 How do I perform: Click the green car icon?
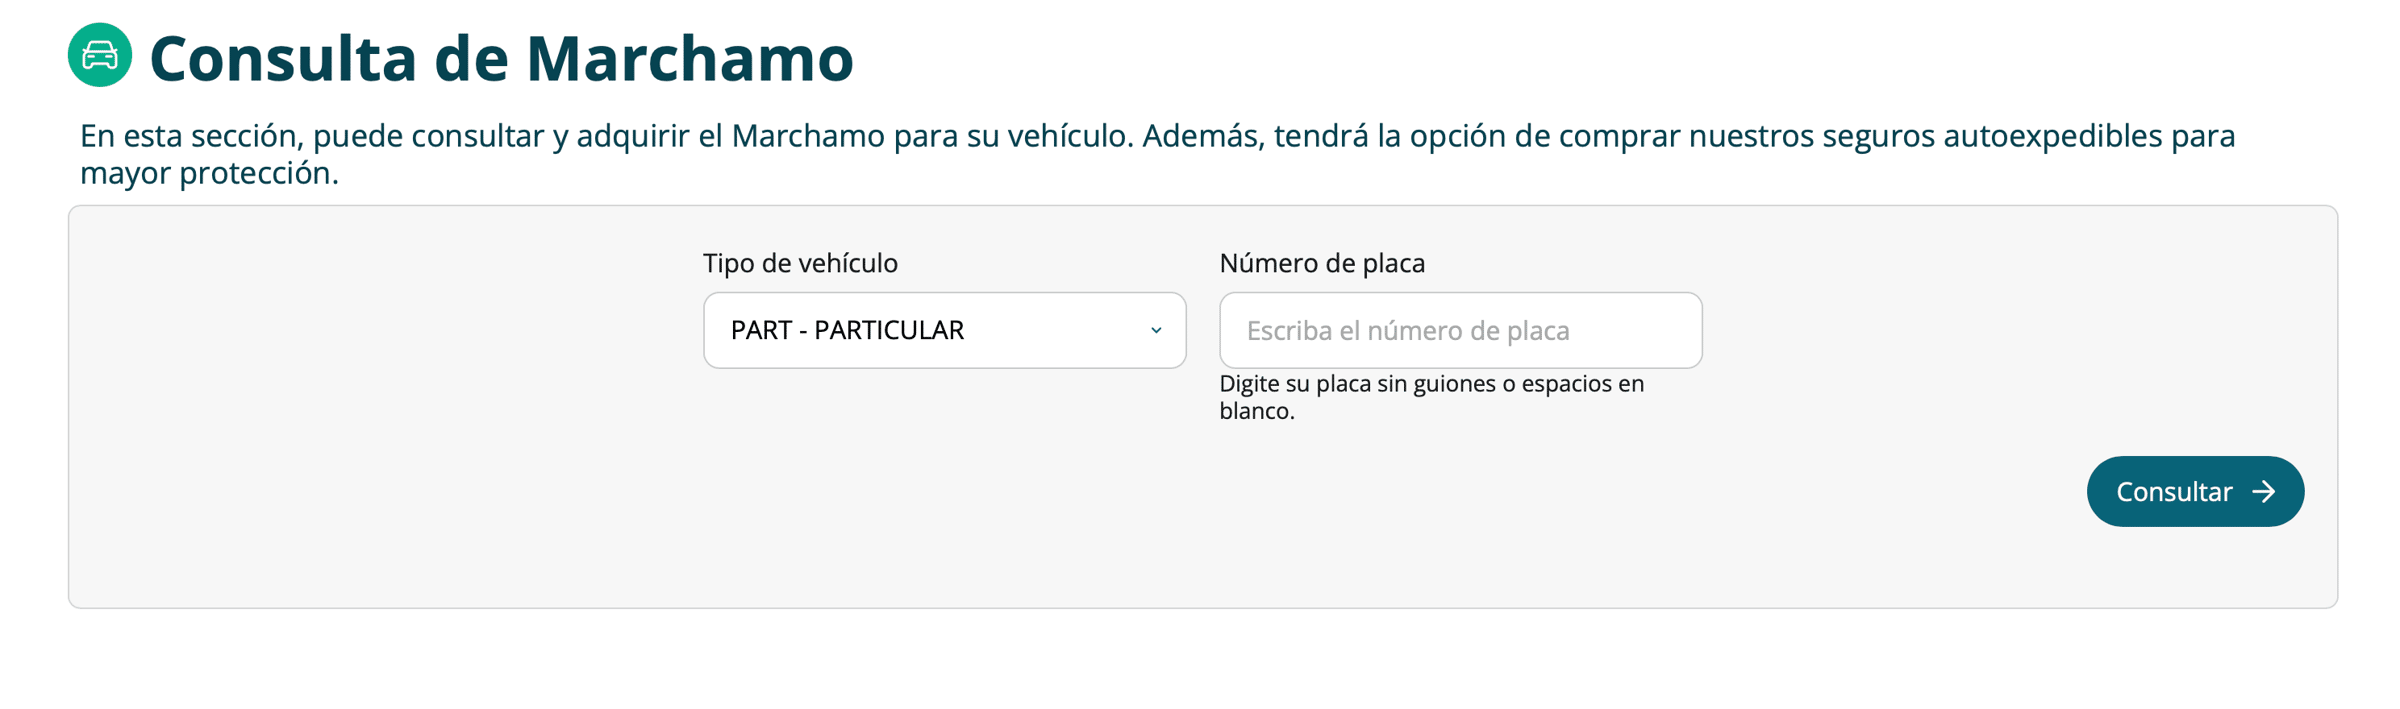click(100, 56)
